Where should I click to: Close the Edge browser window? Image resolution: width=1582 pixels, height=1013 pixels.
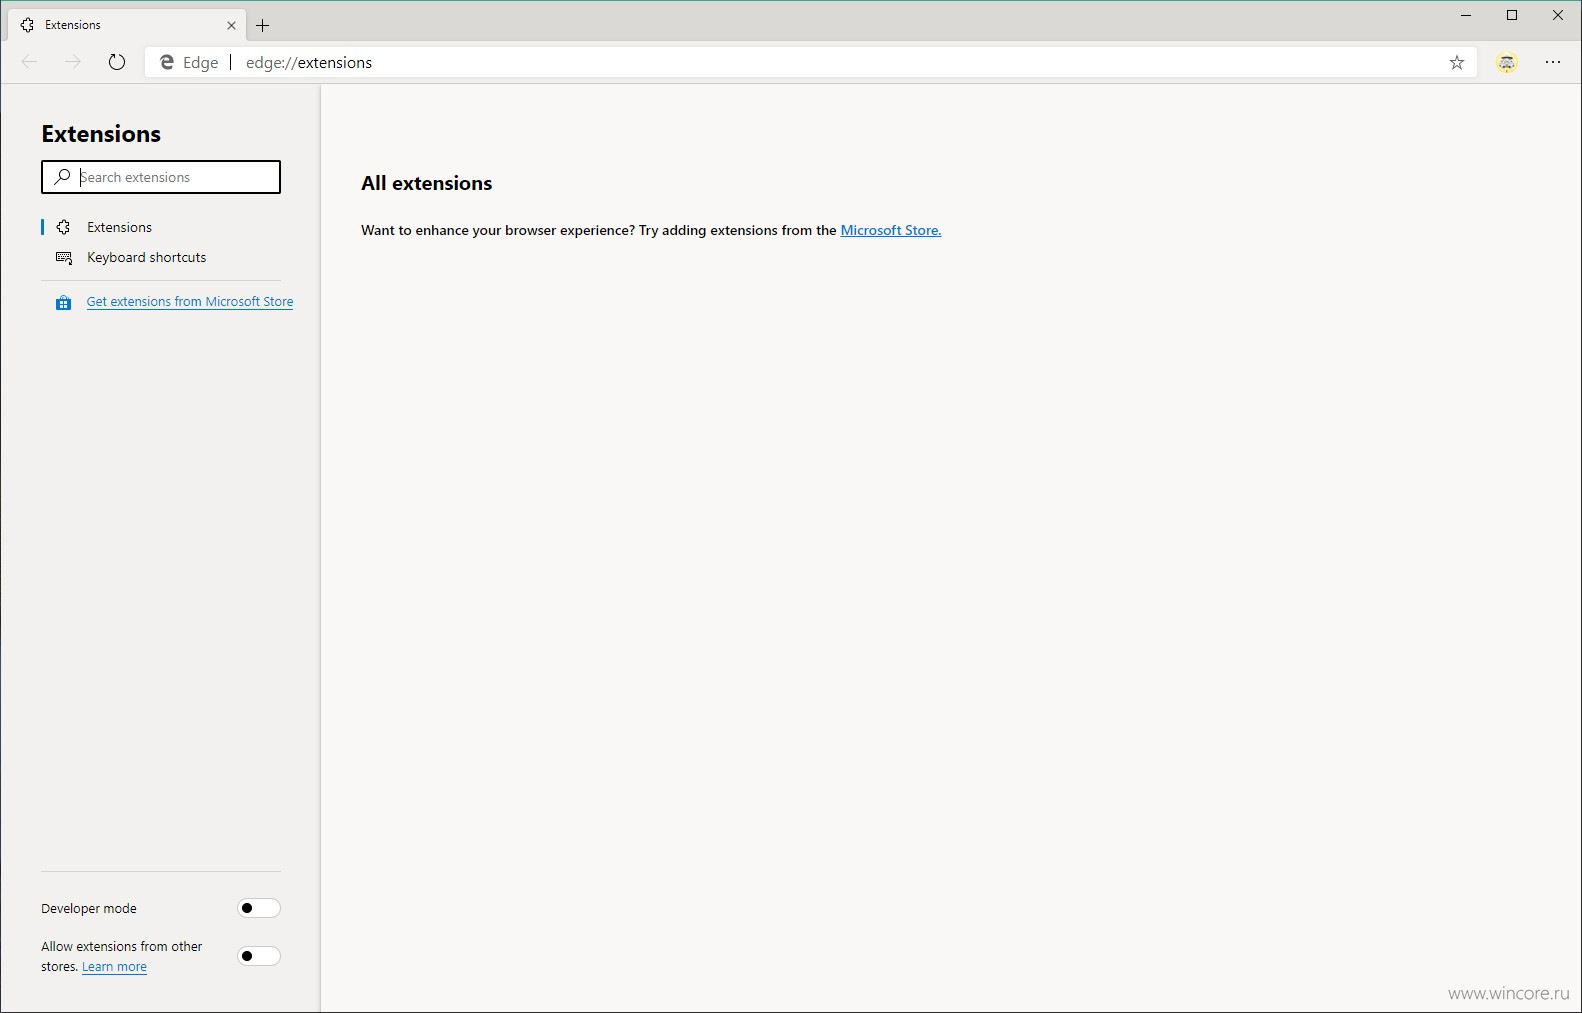pos(1558,15)
